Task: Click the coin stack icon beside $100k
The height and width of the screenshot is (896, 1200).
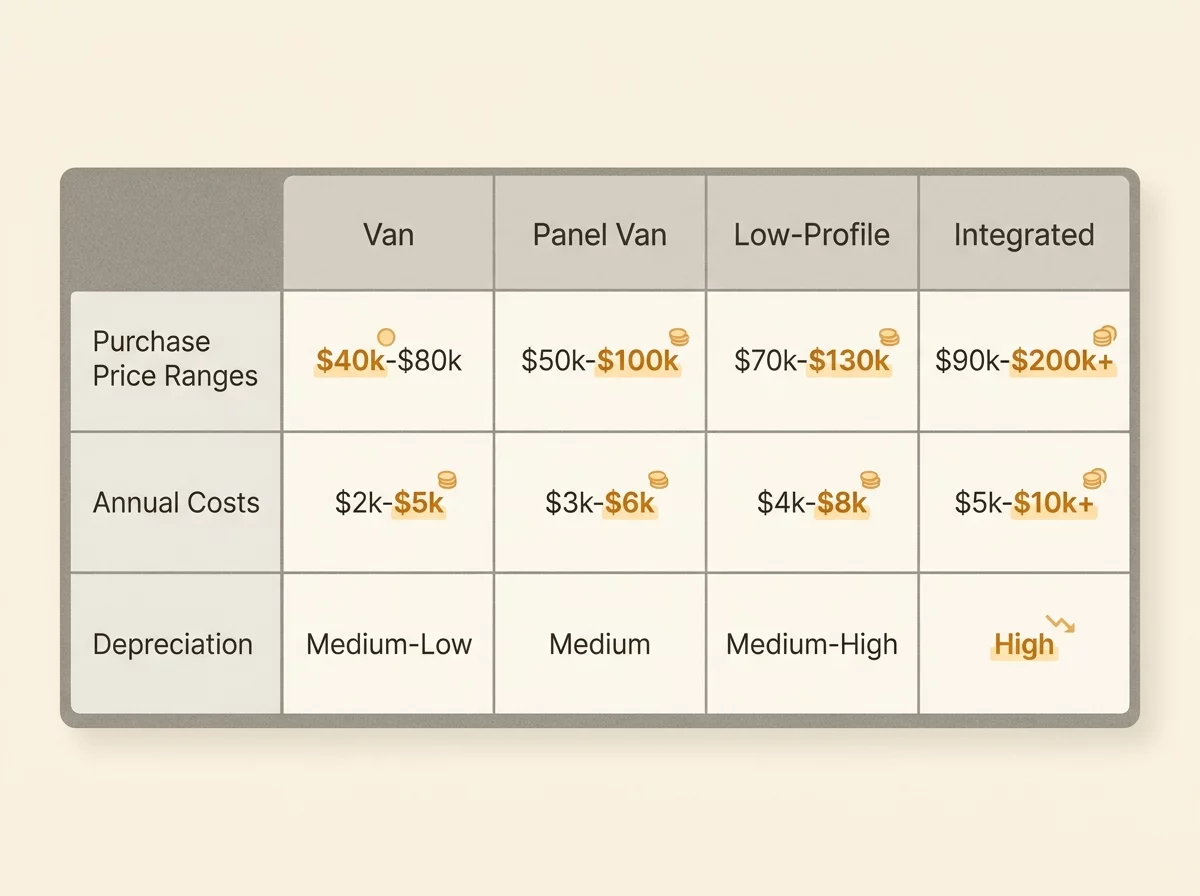Action: (677, 338)
